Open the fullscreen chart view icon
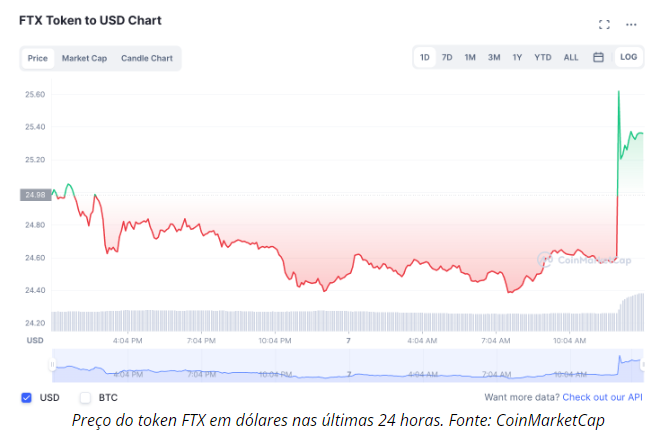Image resolution: width=668 pixels, height=437 pixels. click(x=604, y=25)
